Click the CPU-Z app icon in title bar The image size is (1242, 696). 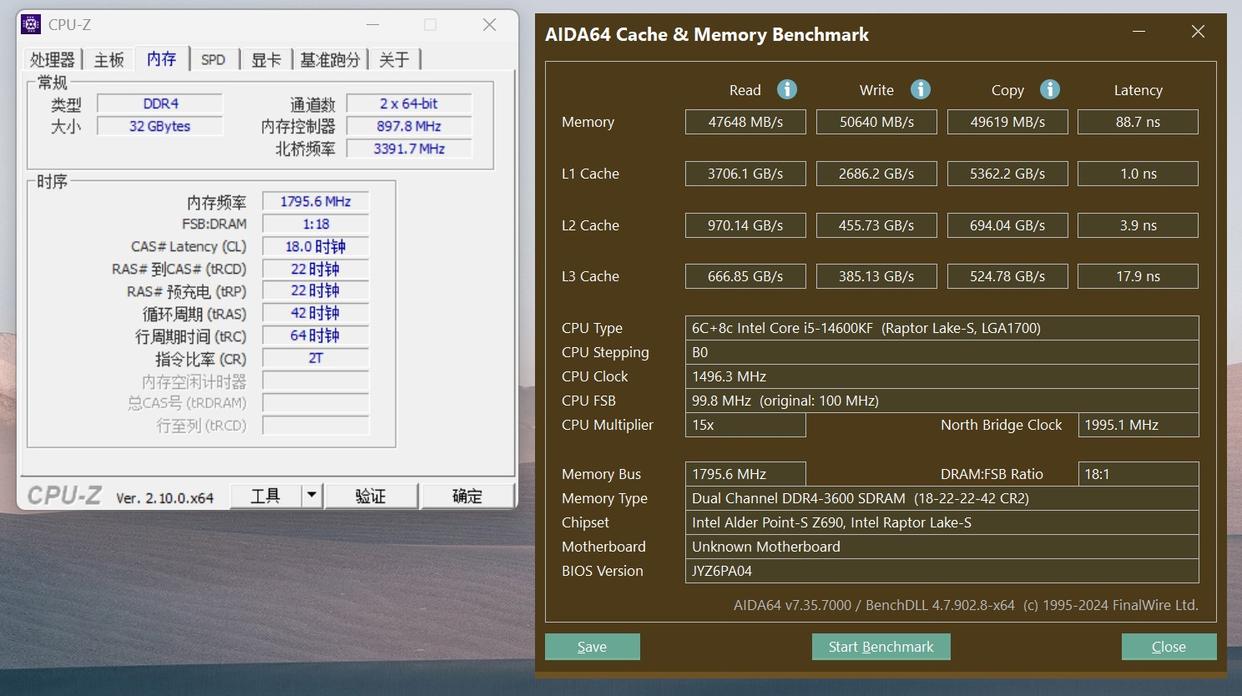pos(31,24)
